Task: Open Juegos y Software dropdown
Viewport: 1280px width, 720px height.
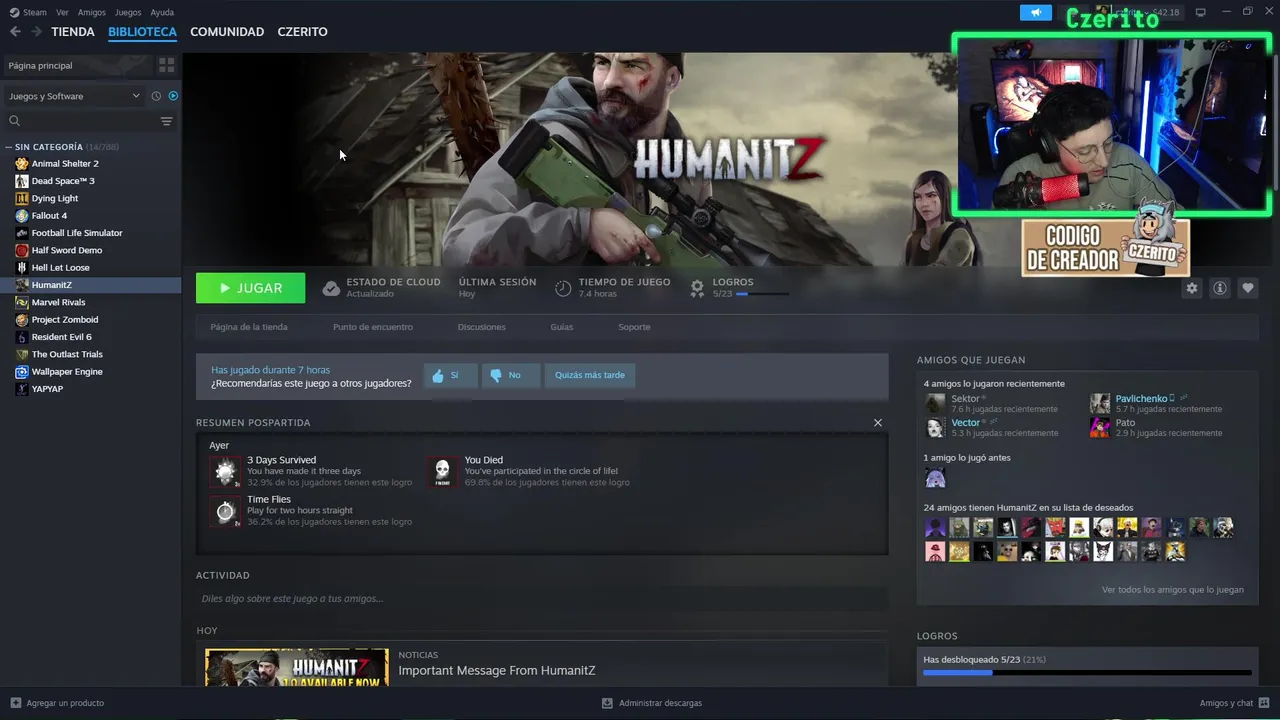Action: (74, 96)
